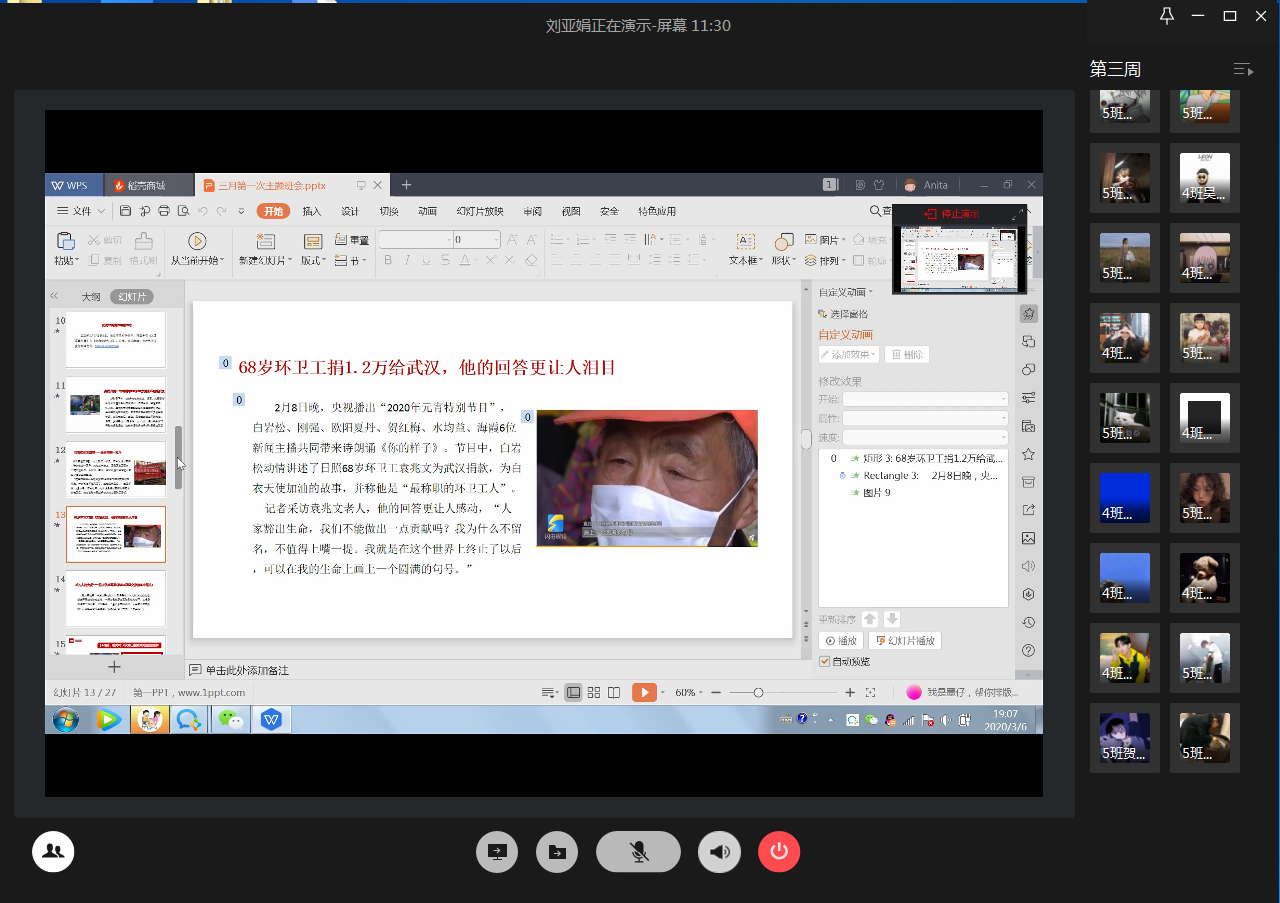Expand the 文件 menu dropdown
Screen dimensions: 1280x903
[x=81, y=211]
